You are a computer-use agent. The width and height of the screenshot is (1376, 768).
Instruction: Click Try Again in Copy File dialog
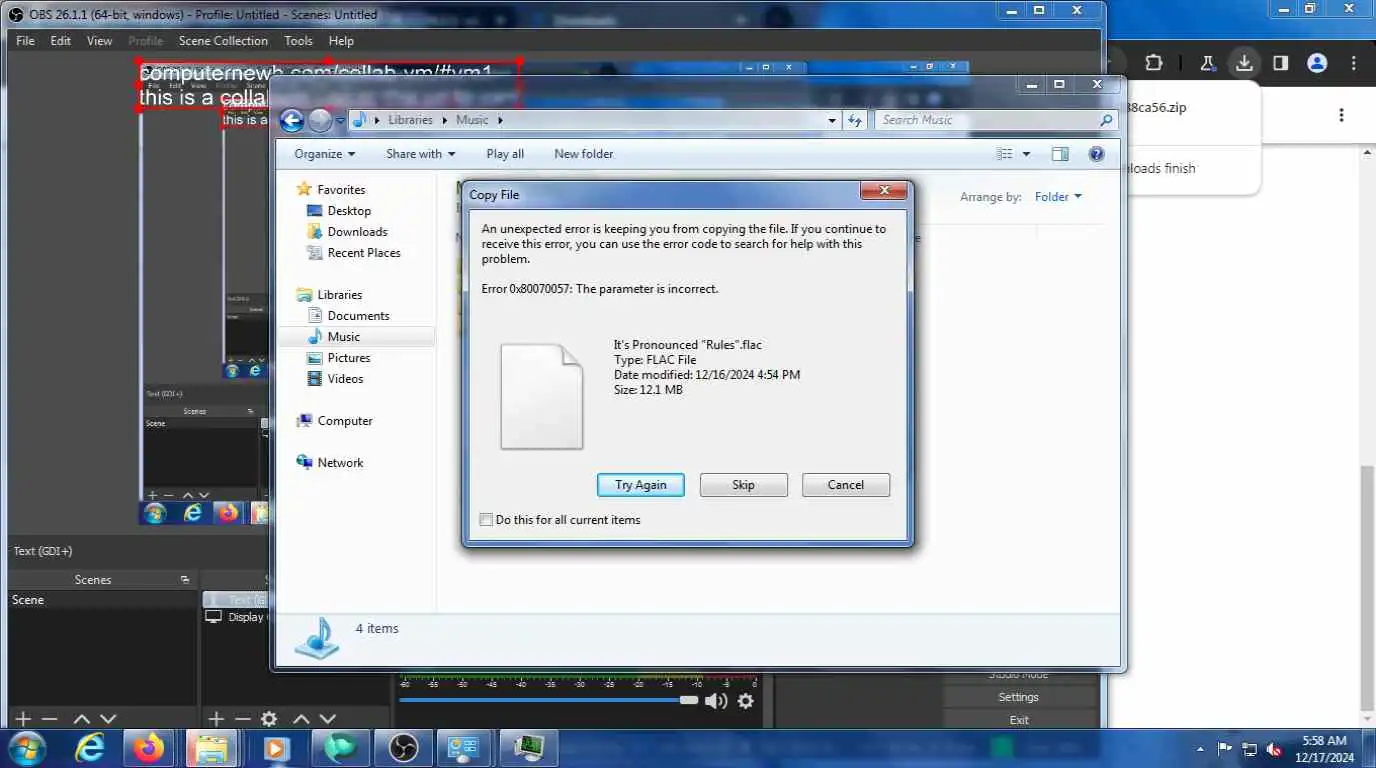coord(640,485)
